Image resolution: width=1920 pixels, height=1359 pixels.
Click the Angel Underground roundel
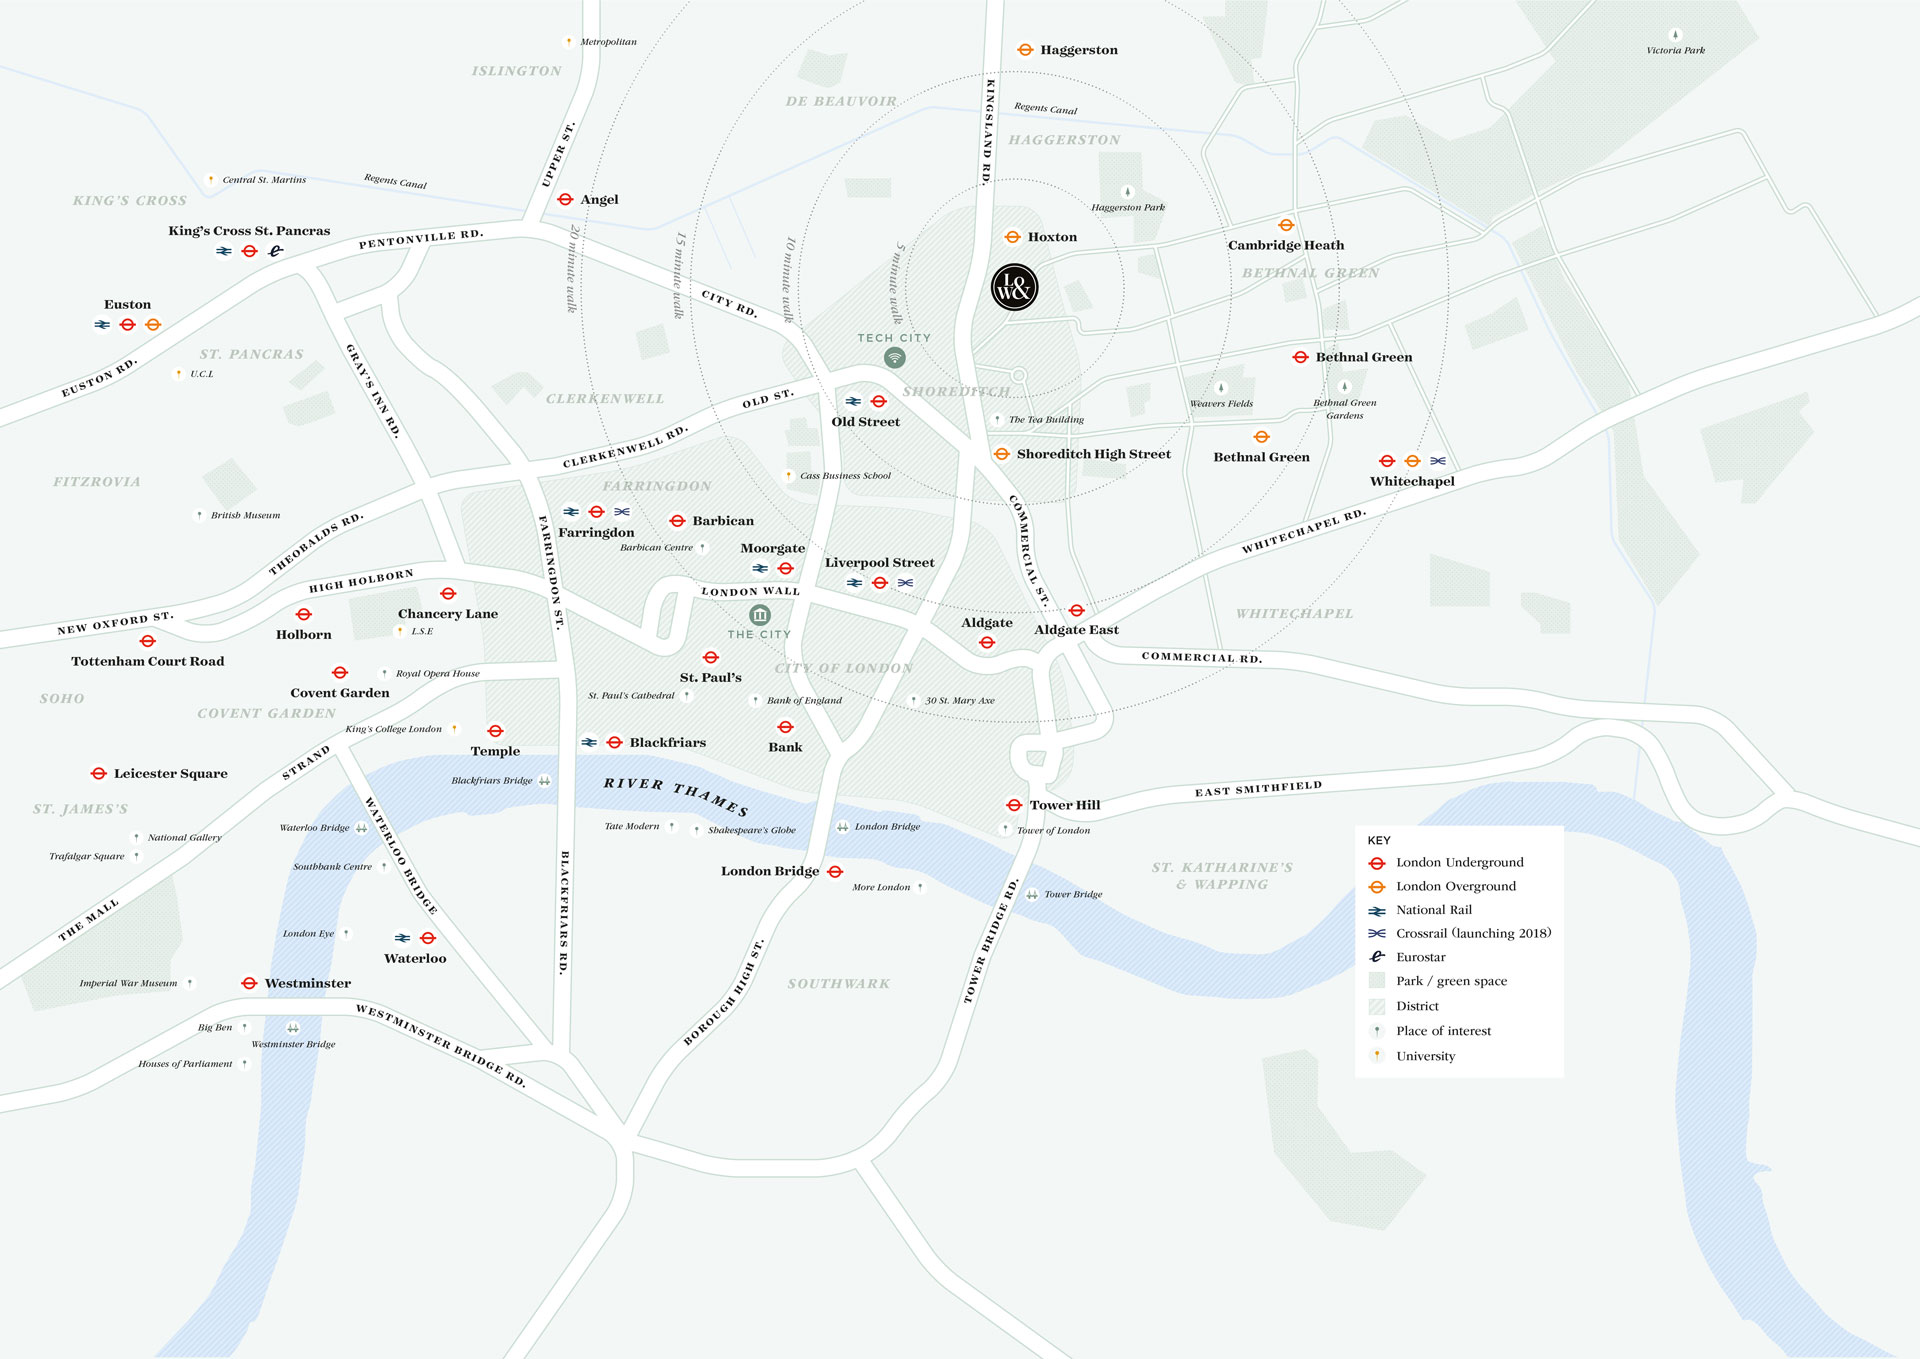click(x=565, y=199)
